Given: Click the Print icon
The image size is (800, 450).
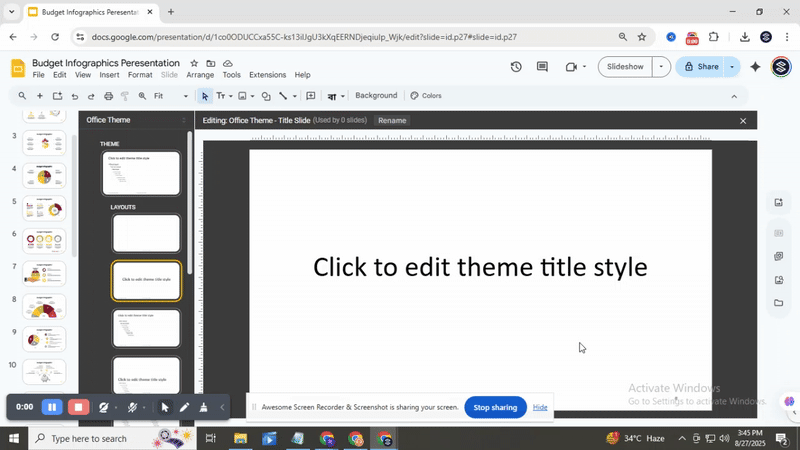Looking at the screenshot, I should coord(109,96).
